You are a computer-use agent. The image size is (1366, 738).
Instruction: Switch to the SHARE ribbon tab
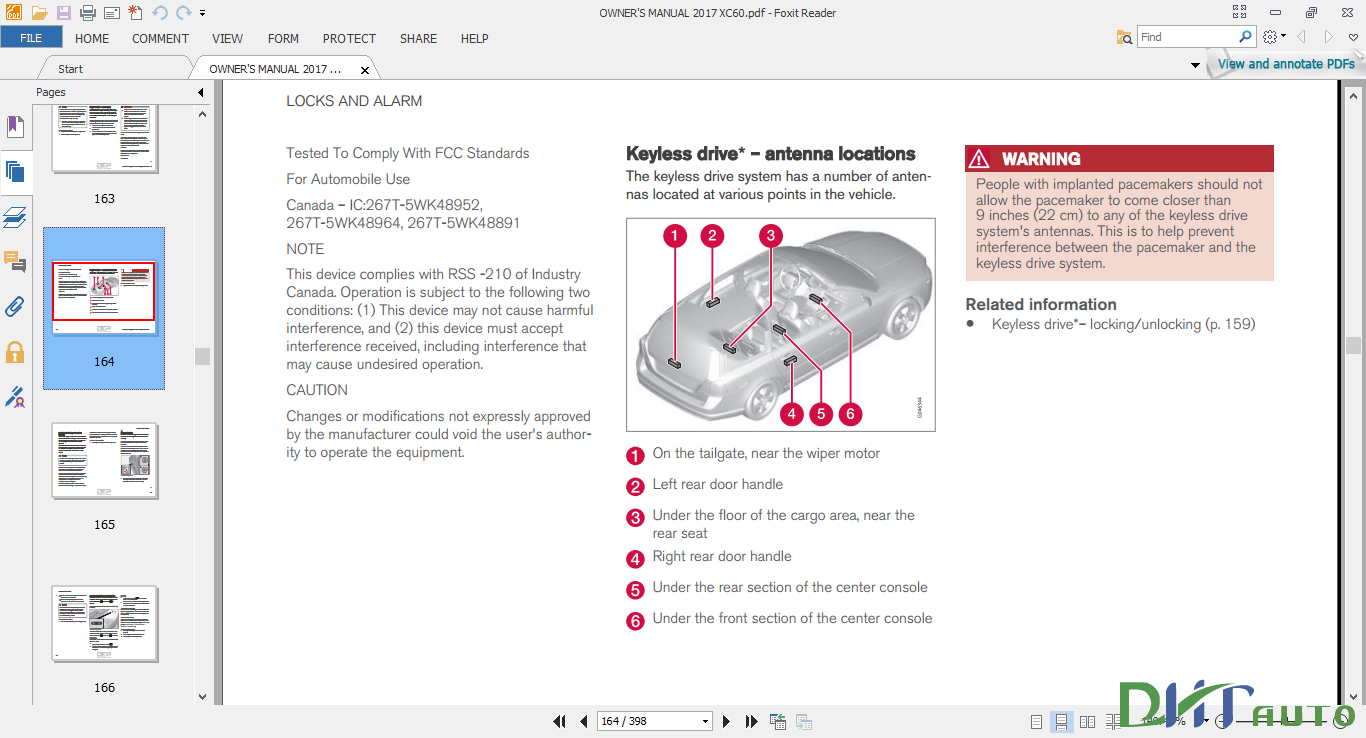418,38
